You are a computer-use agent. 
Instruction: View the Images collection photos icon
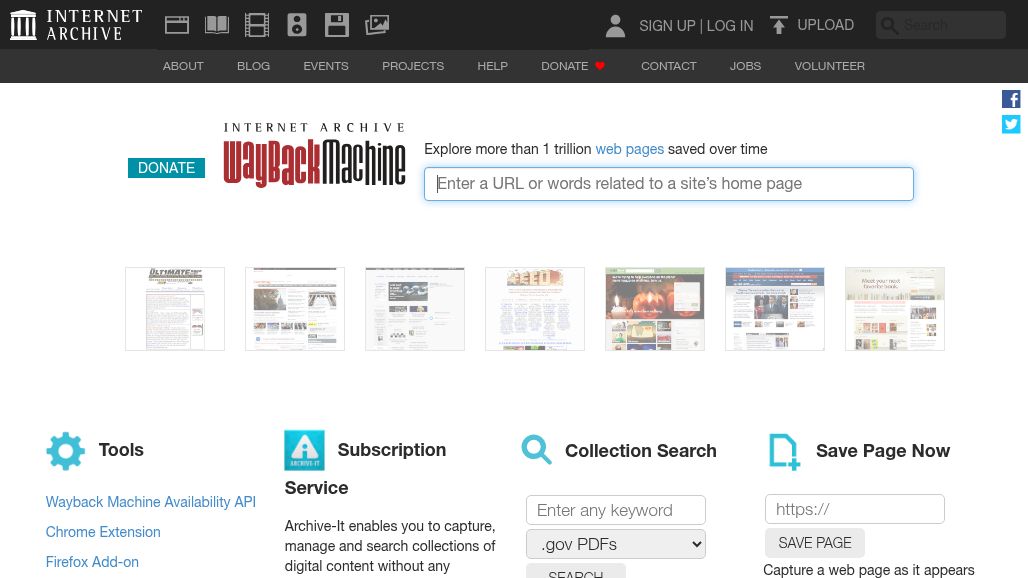[377, 24]
